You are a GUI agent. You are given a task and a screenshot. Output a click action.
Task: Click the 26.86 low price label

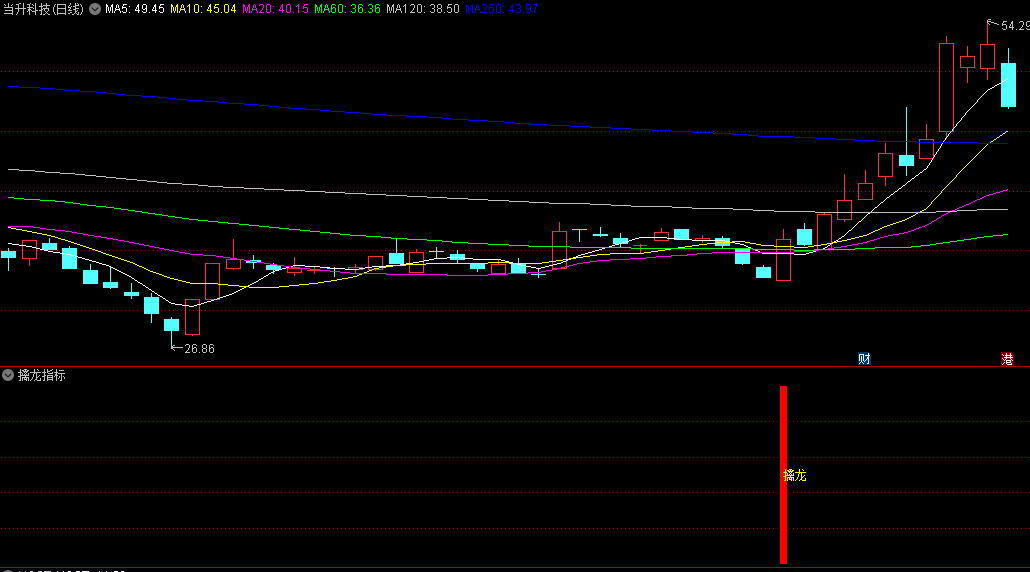point(199,349)
